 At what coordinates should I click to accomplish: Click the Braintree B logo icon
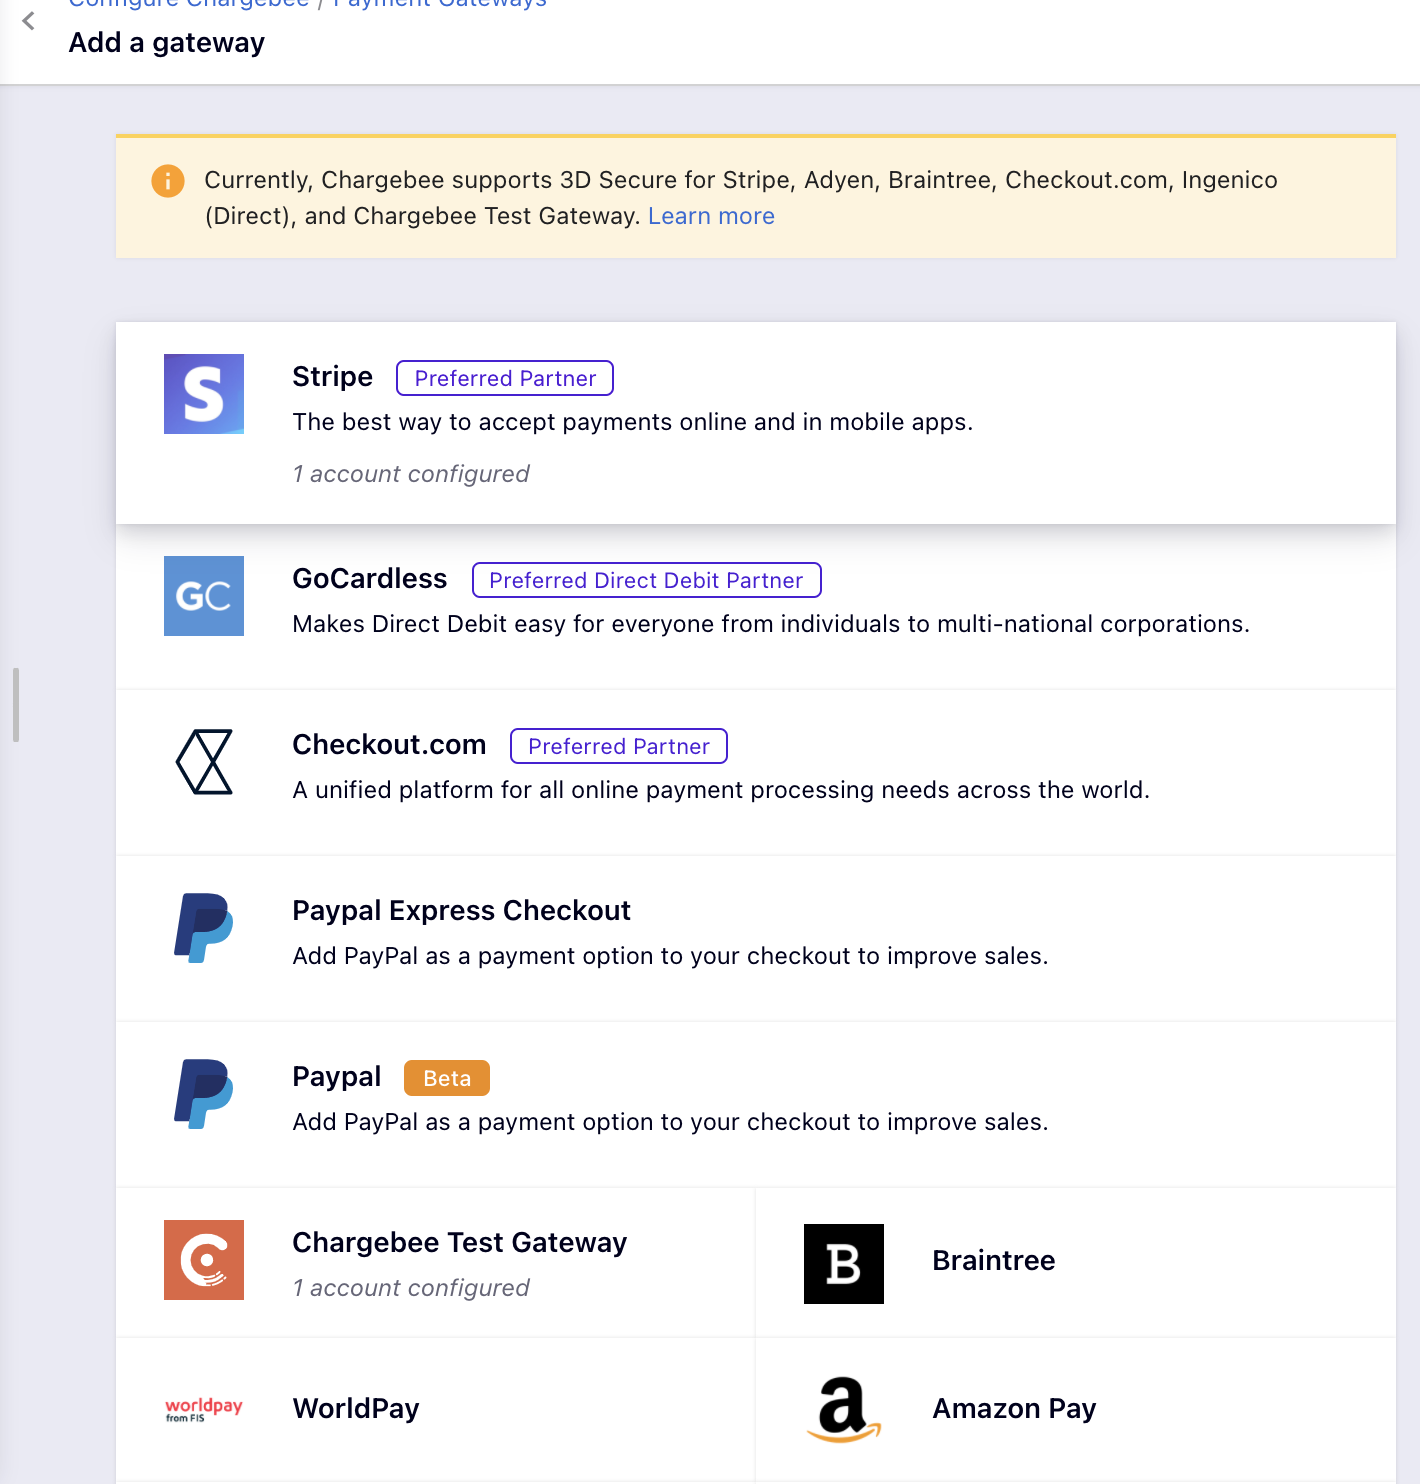844,1264
